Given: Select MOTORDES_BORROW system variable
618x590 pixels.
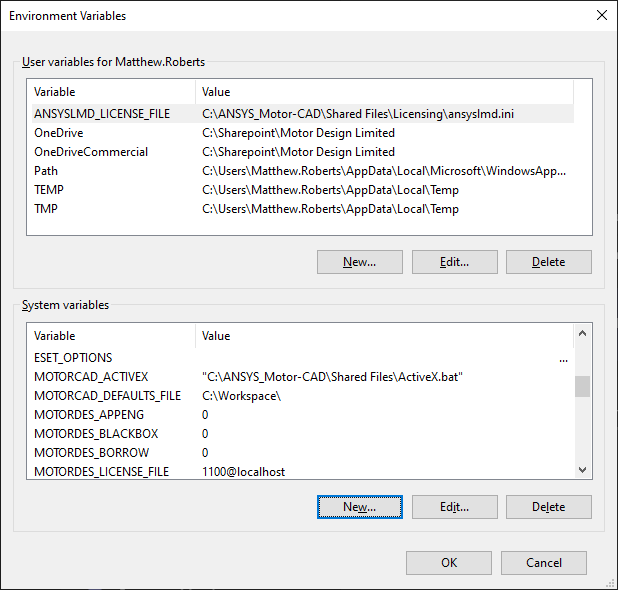Looking at the screenshot, I should [x=303, y=452].
